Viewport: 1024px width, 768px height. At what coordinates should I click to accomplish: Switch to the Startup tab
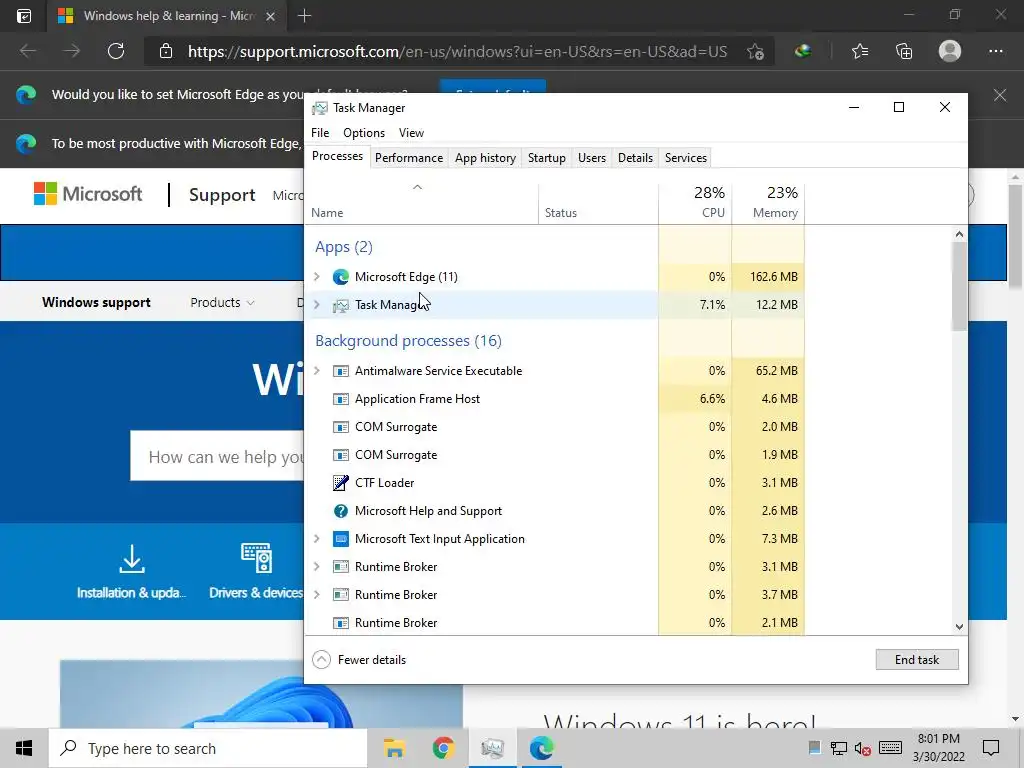coord(547,158)
